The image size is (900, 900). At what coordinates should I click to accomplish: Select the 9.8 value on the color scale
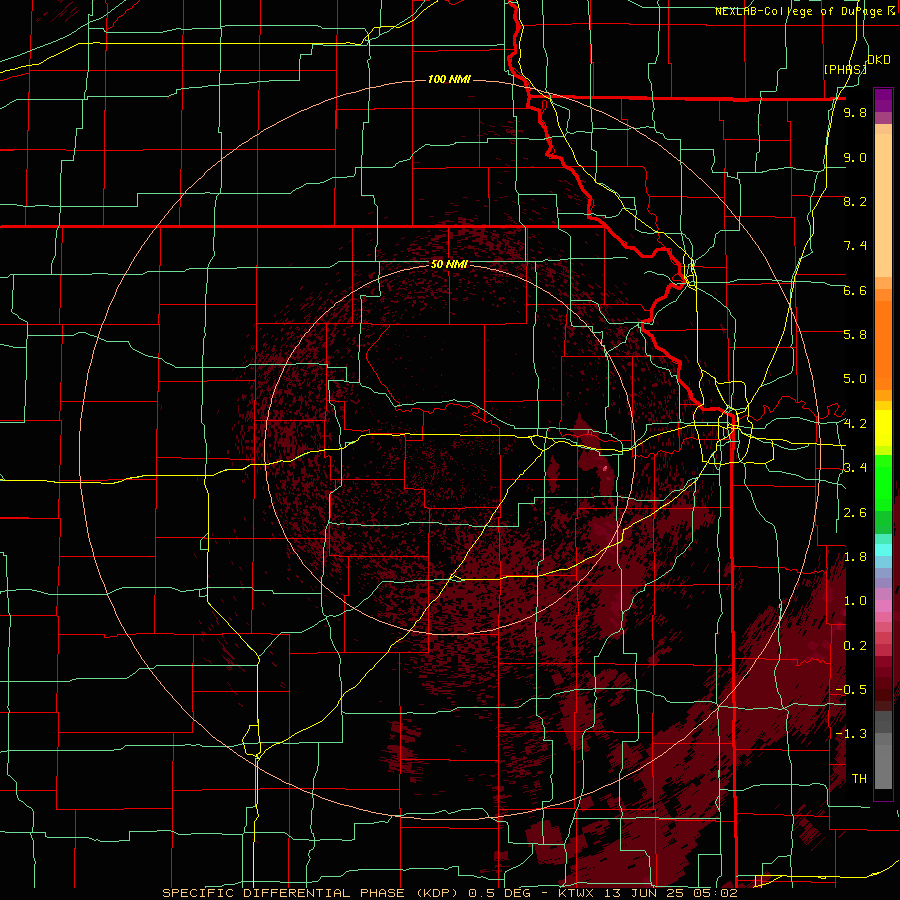click(x=855, y=112)
